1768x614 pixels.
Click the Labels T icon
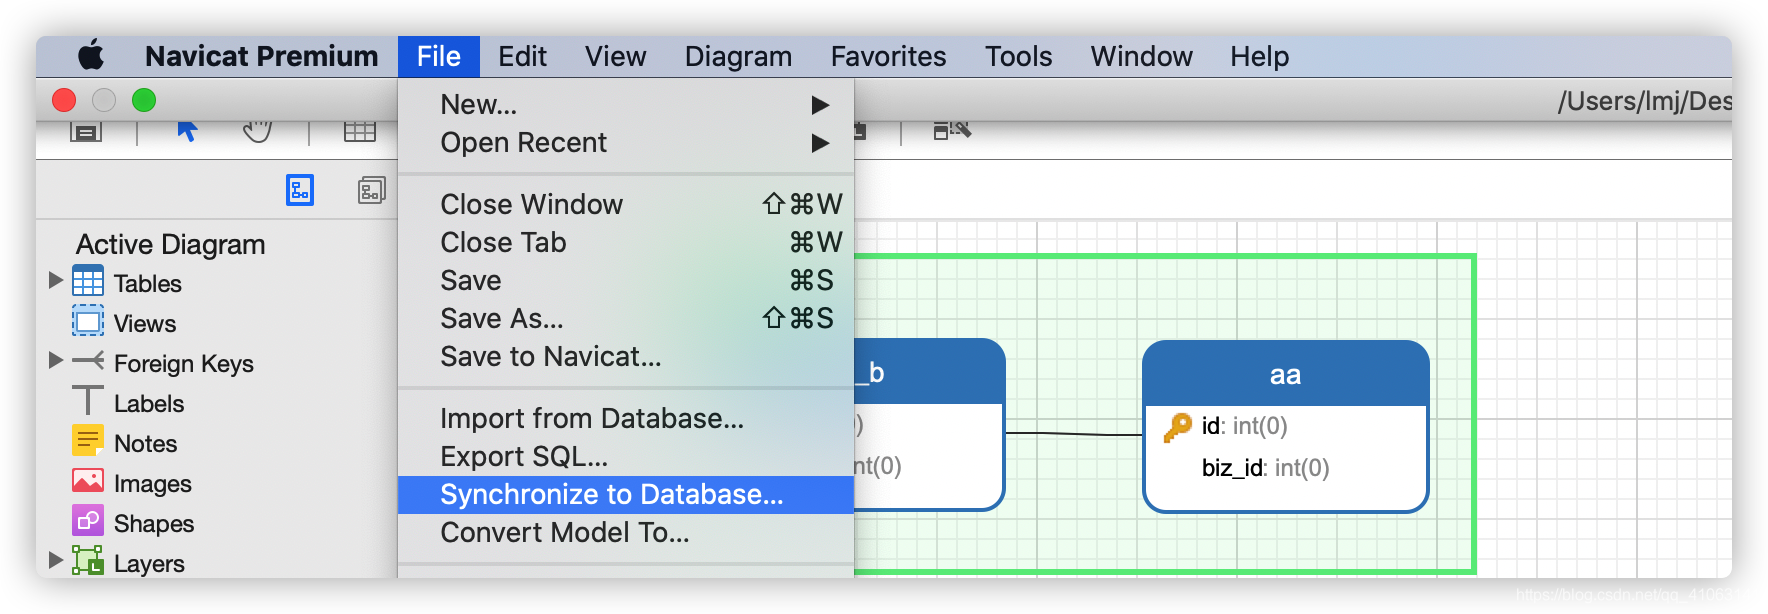point(88,401)
